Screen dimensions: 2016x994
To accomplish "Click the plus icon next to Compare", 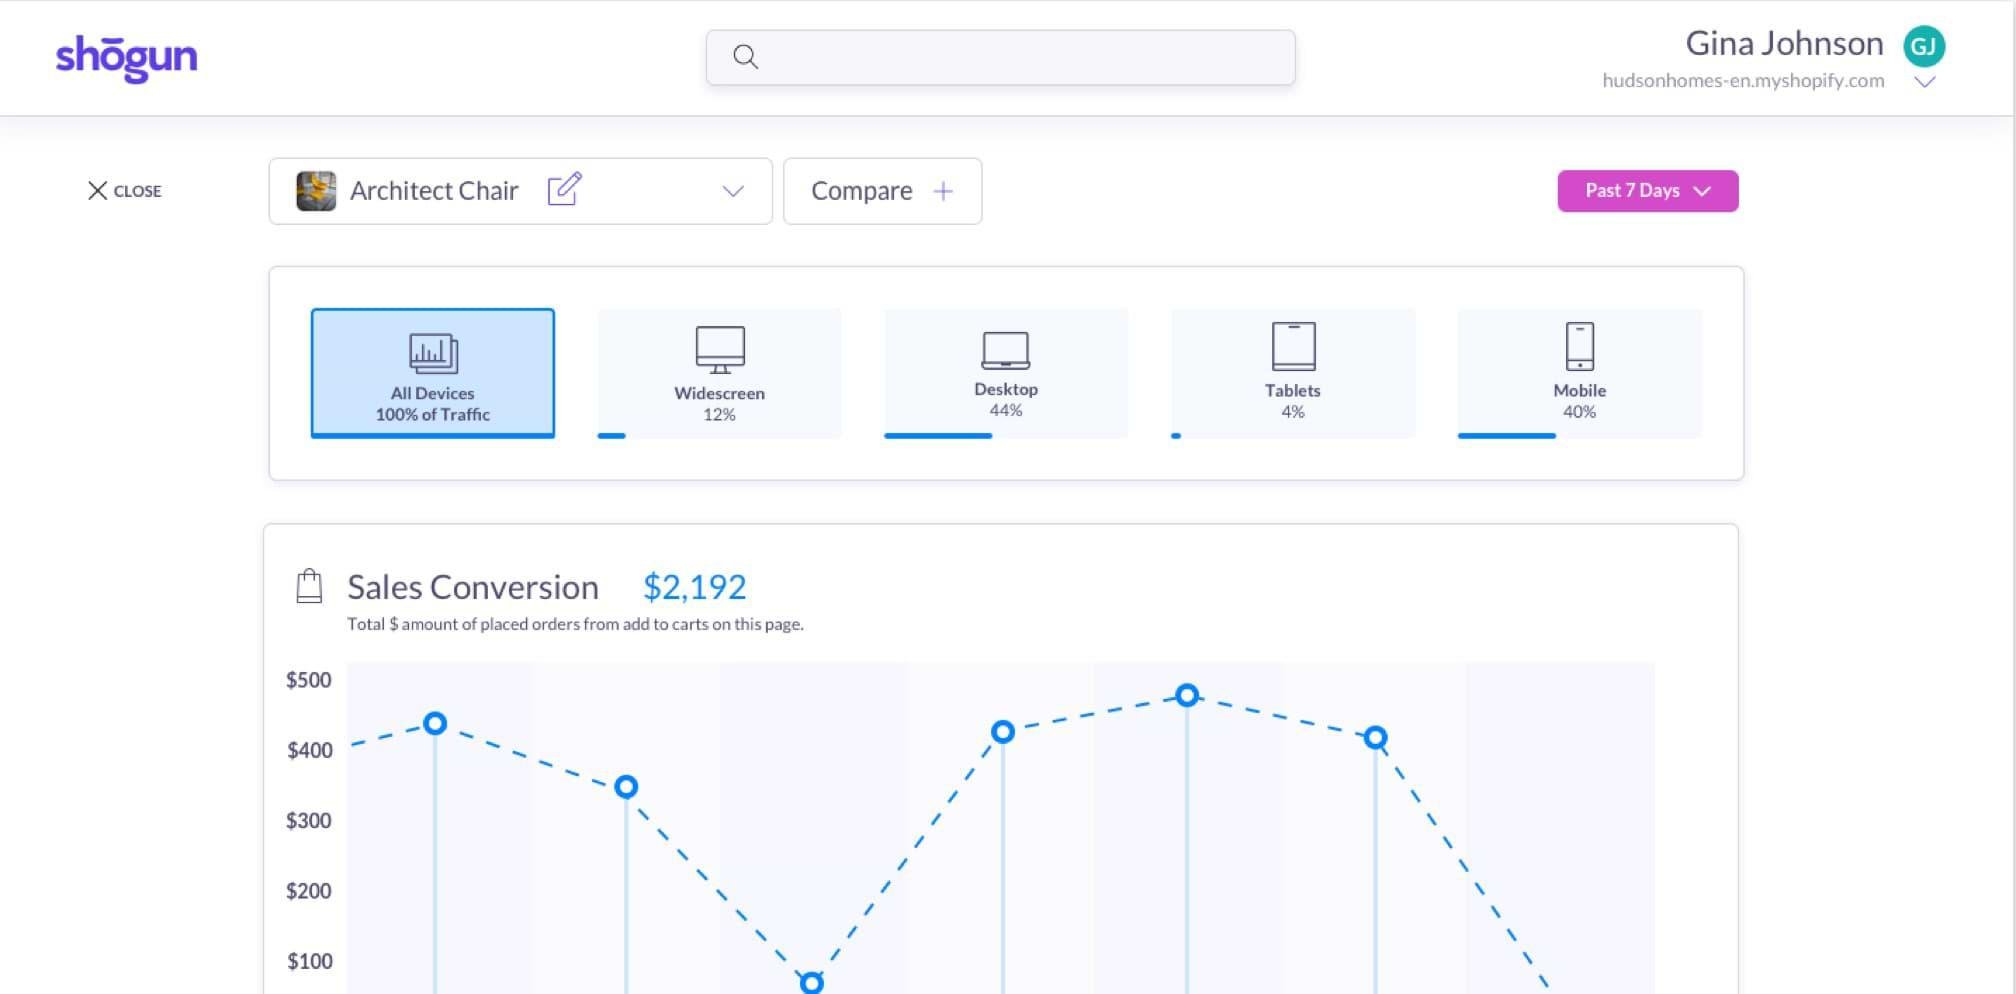I will pos(943,191).
